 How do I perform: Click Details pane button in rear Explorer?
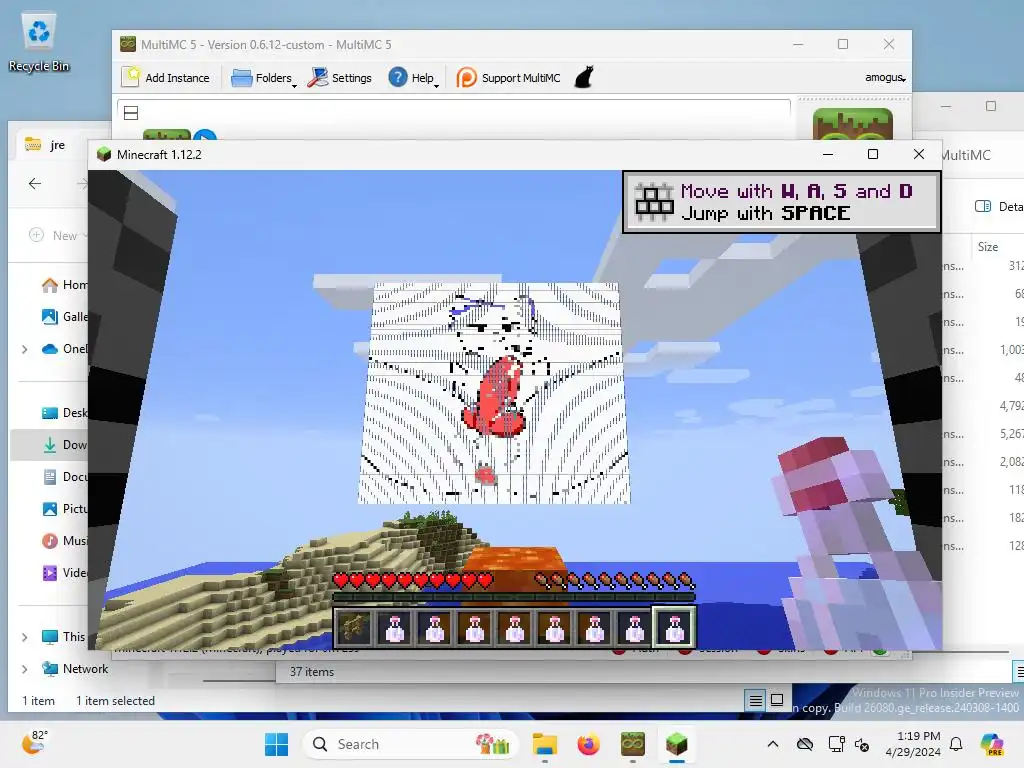pyautogui.click(x=999, y=206)
